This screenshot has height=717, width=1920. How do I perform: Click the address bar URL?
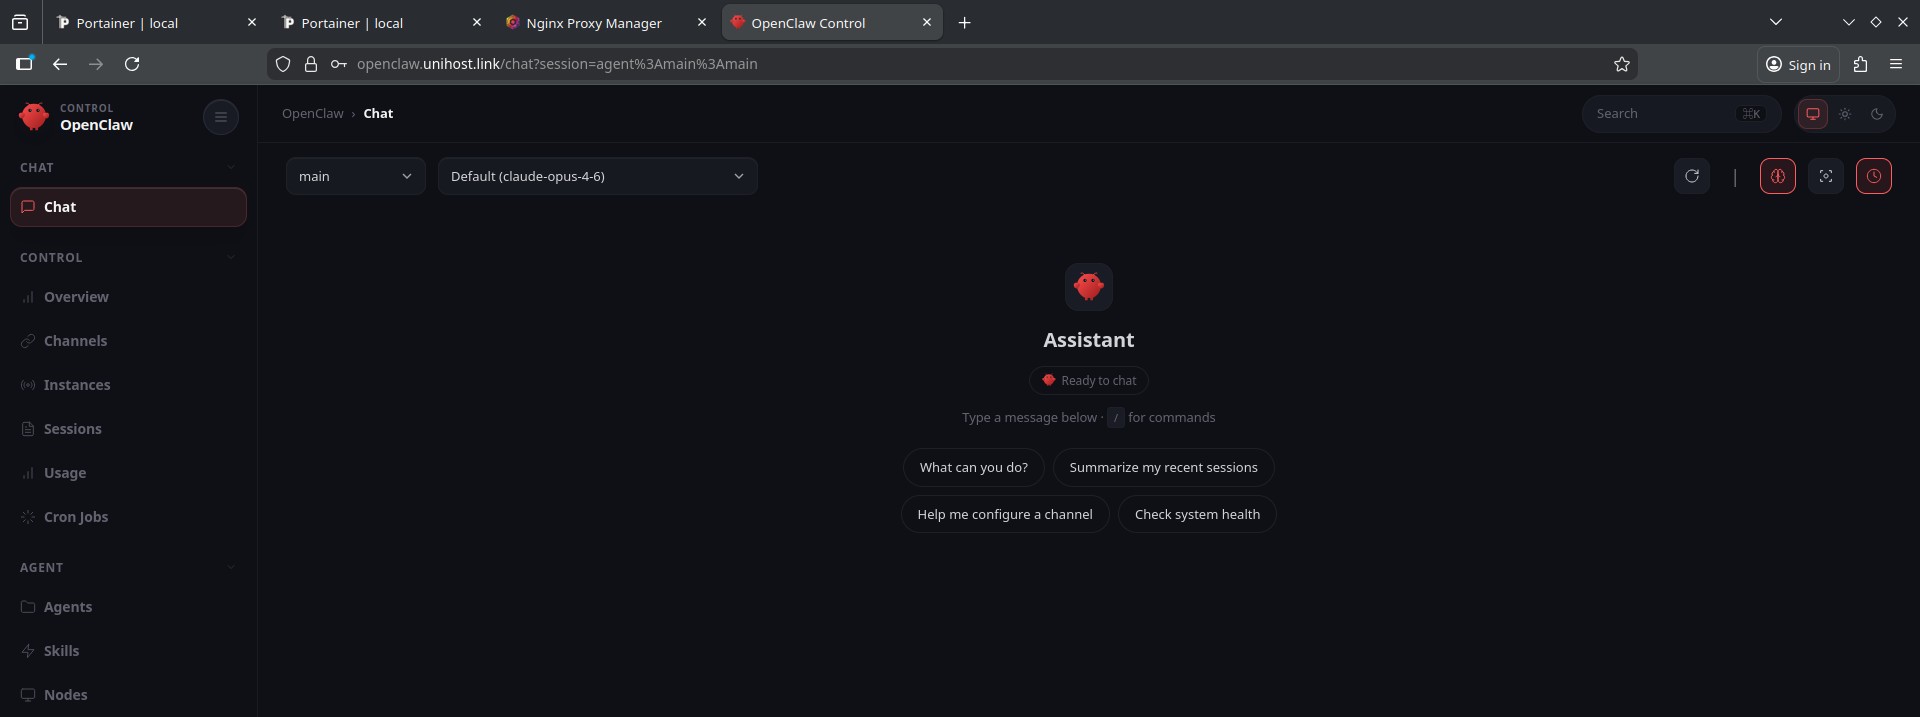point(557,64)
